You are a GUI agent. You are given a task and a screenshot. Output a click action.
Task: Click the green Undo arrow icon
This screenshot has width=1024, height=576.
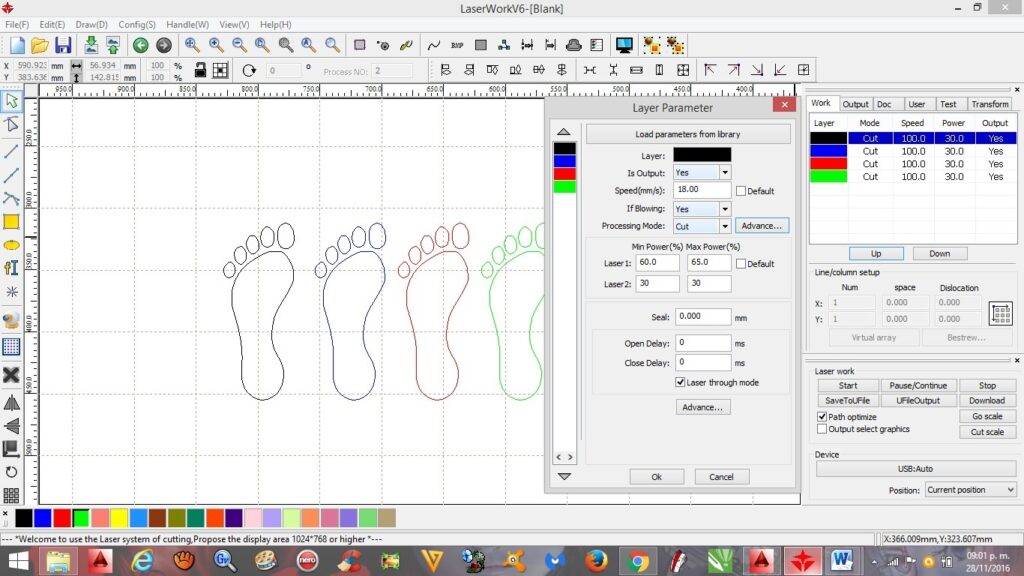click(x=140, y=45)
